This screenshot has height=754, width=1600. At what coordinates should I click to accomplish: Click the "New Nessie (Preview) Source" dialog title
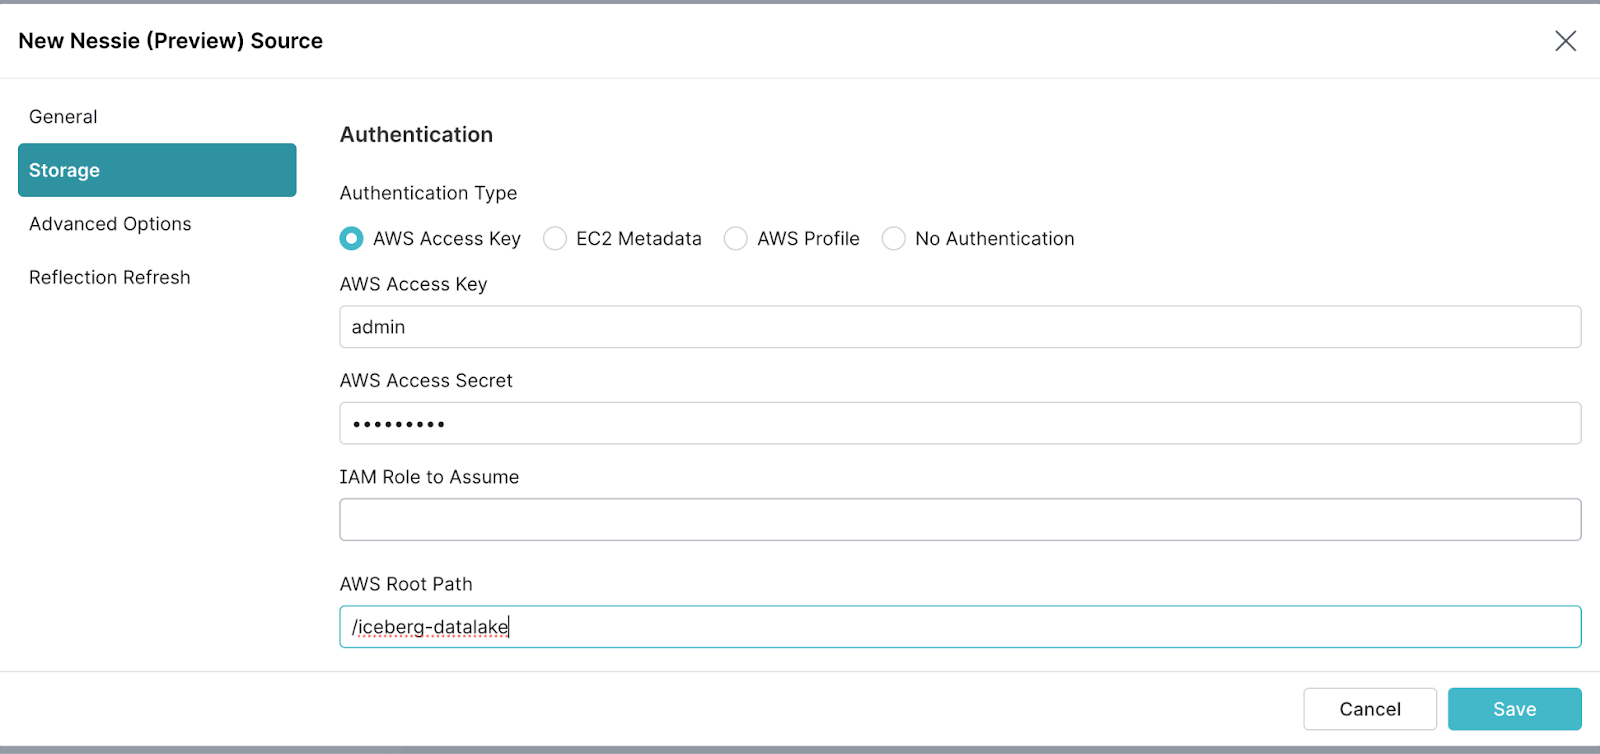coord(171,41)
